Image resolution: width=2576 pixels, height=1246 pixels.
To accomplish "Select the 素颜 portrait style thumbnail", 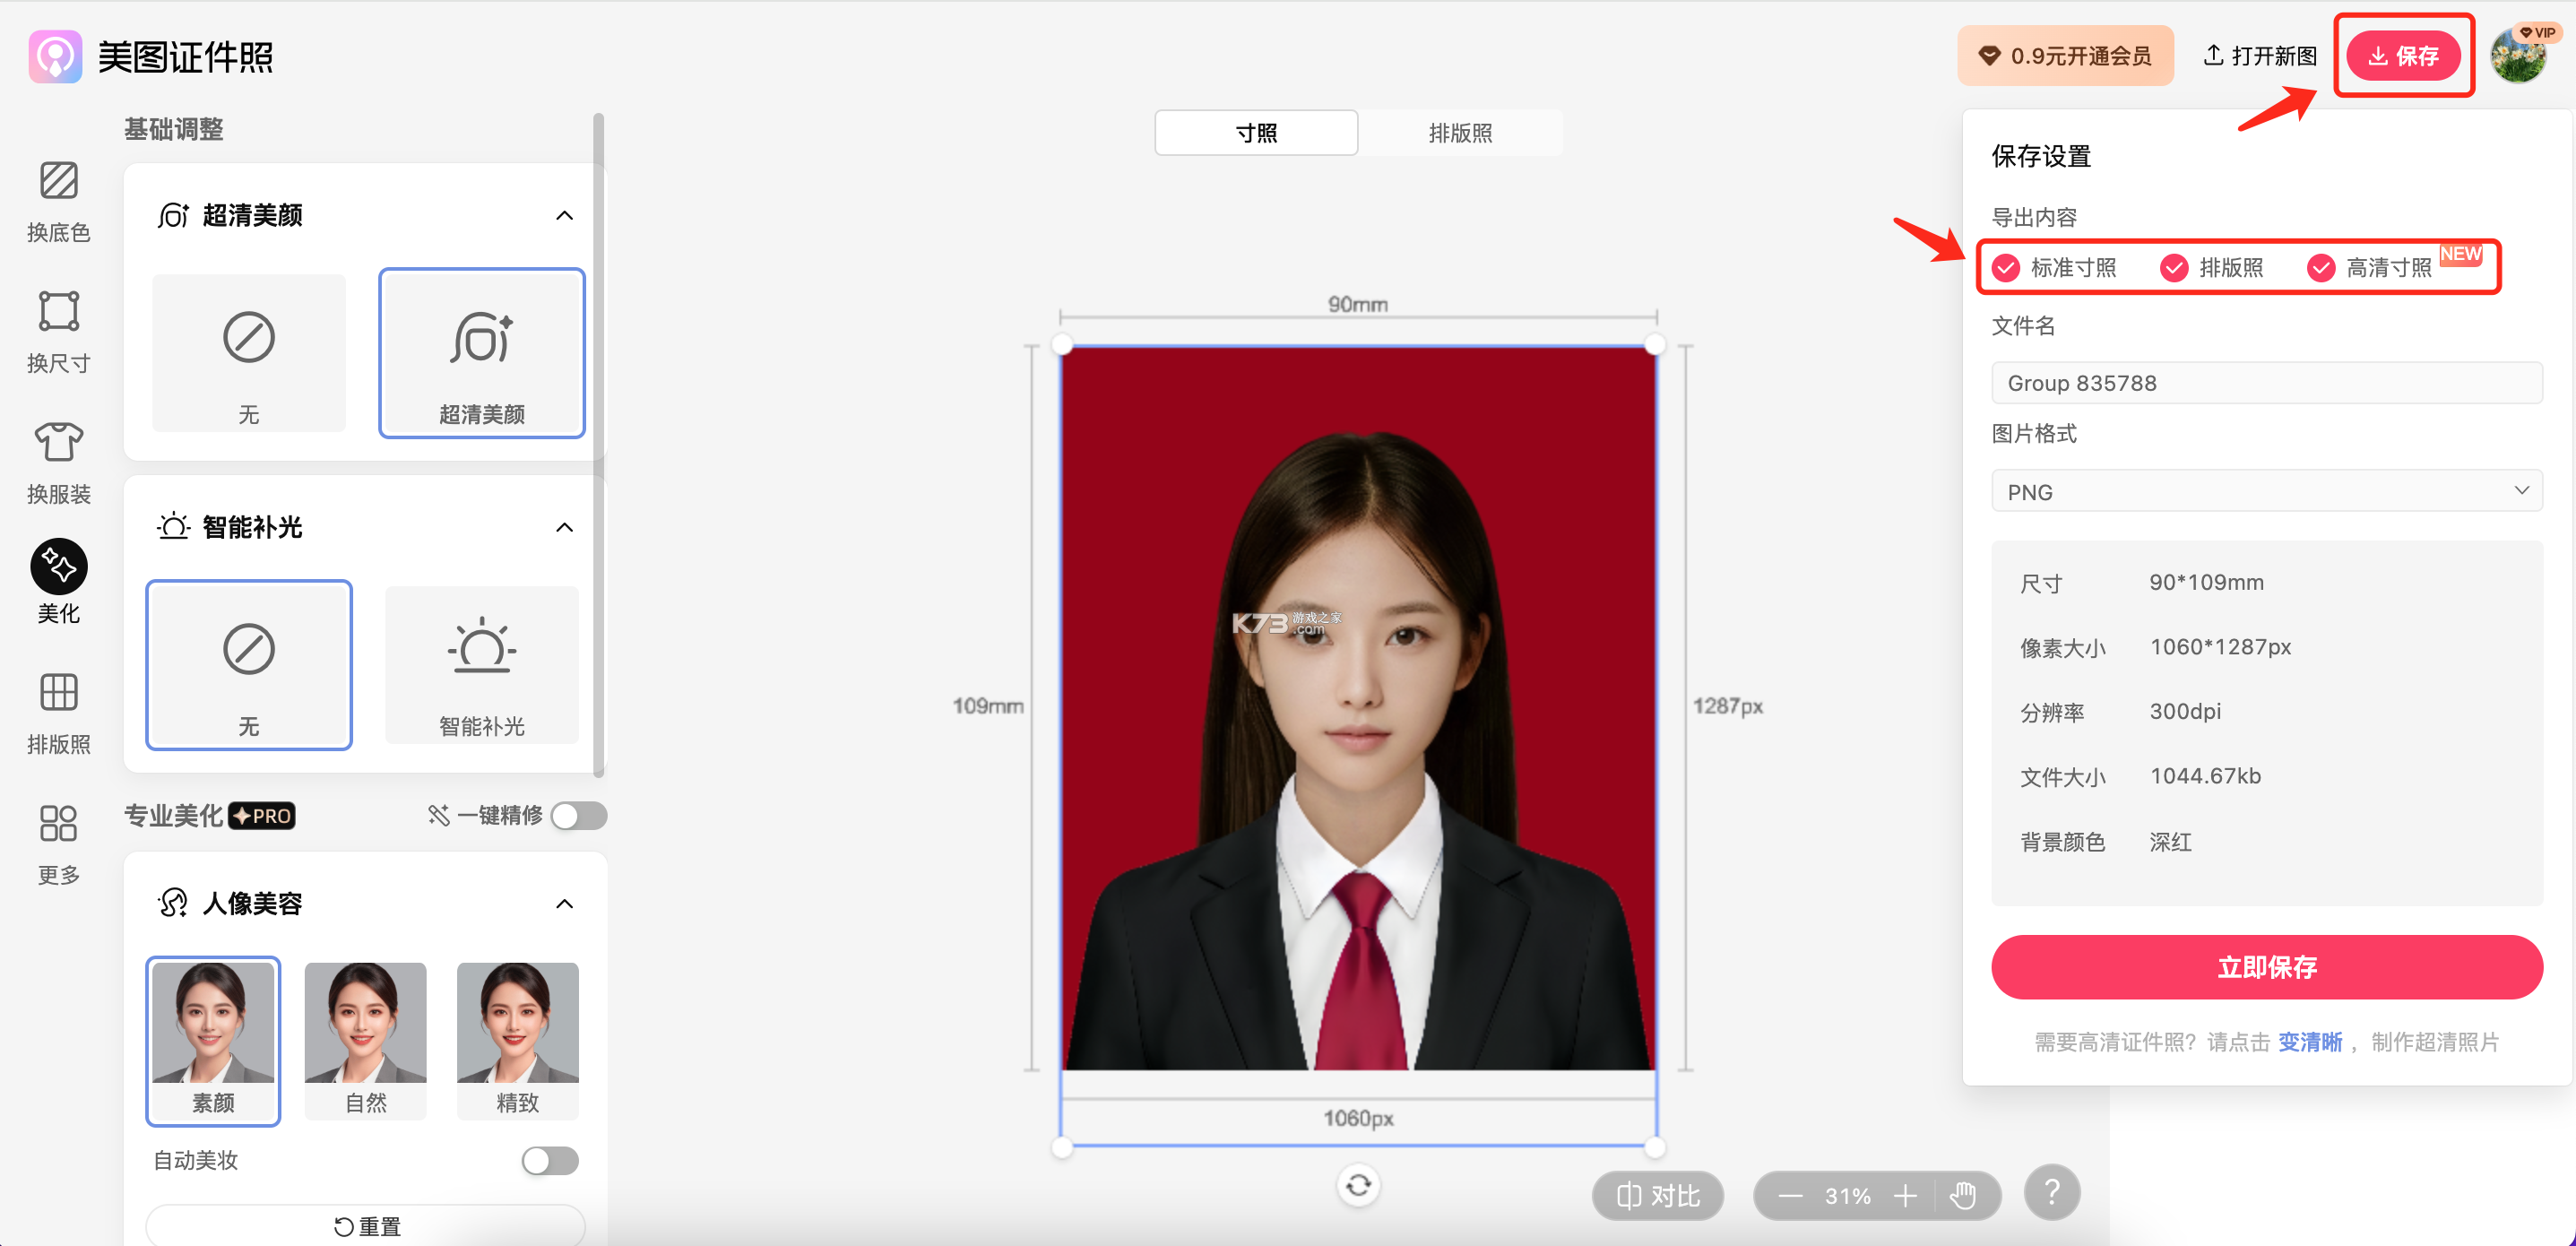I will click(x=213, y=1041).
